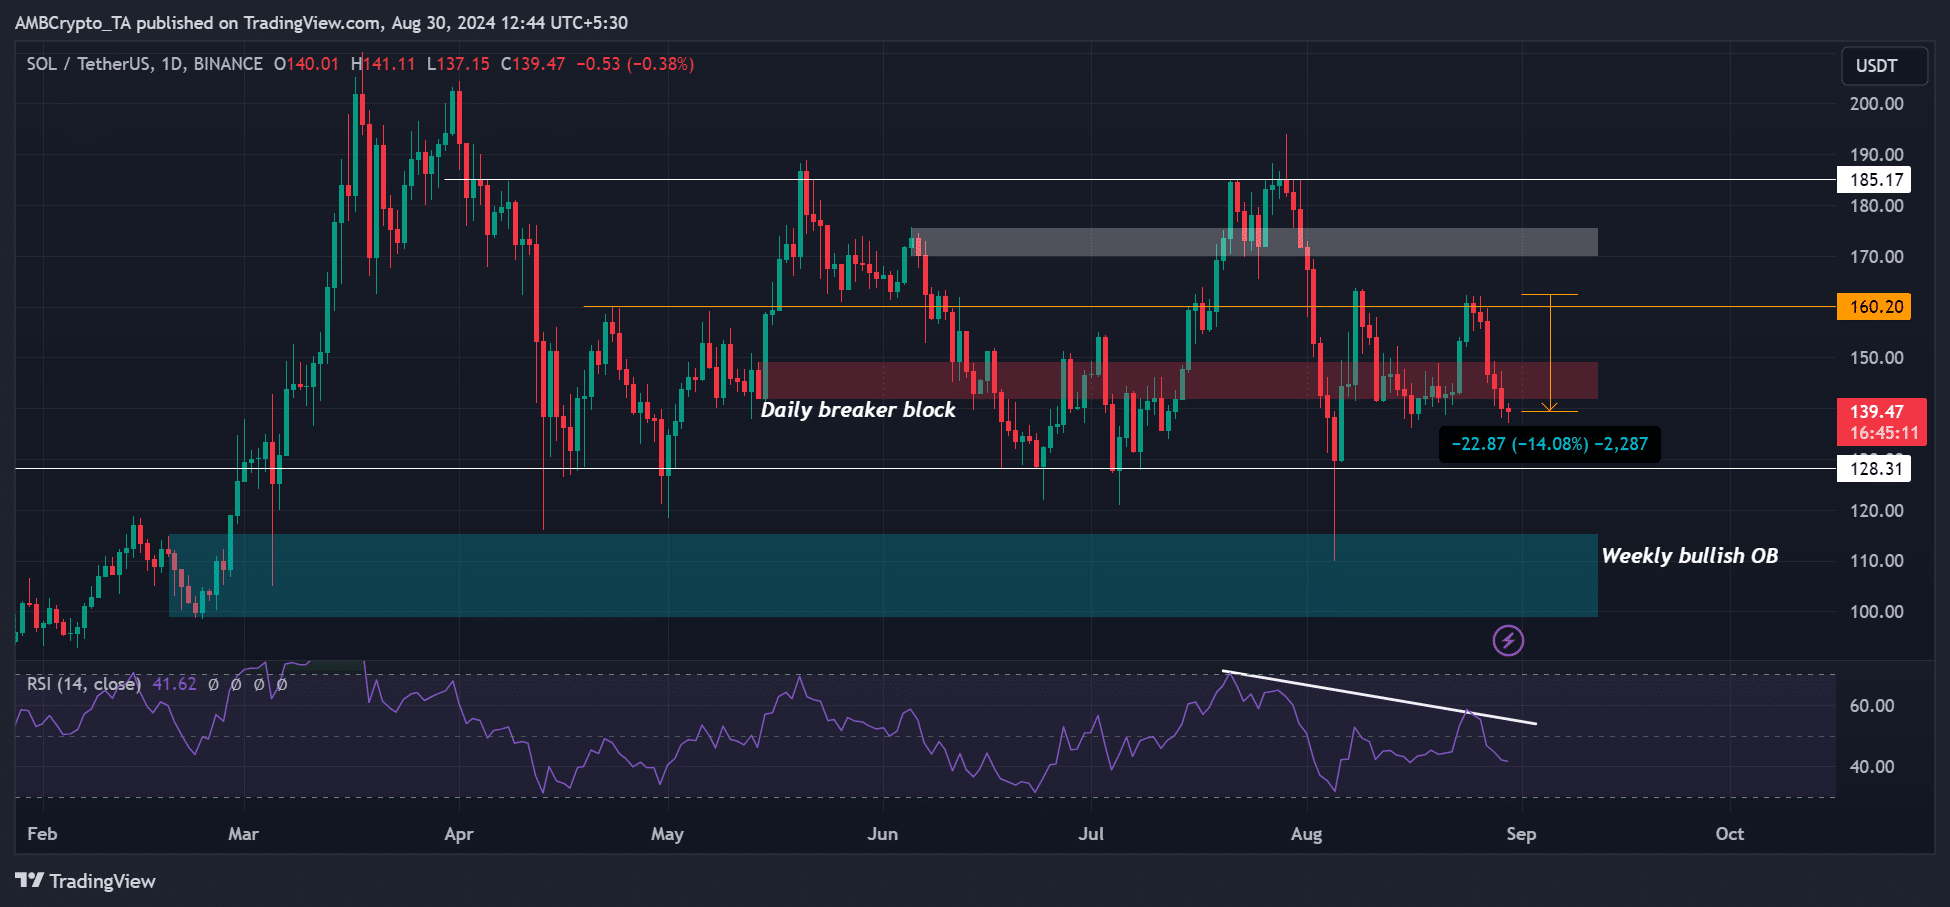Click the Sep label on time axis
The image size is (1950, 907).
(x=1521, y=834)
